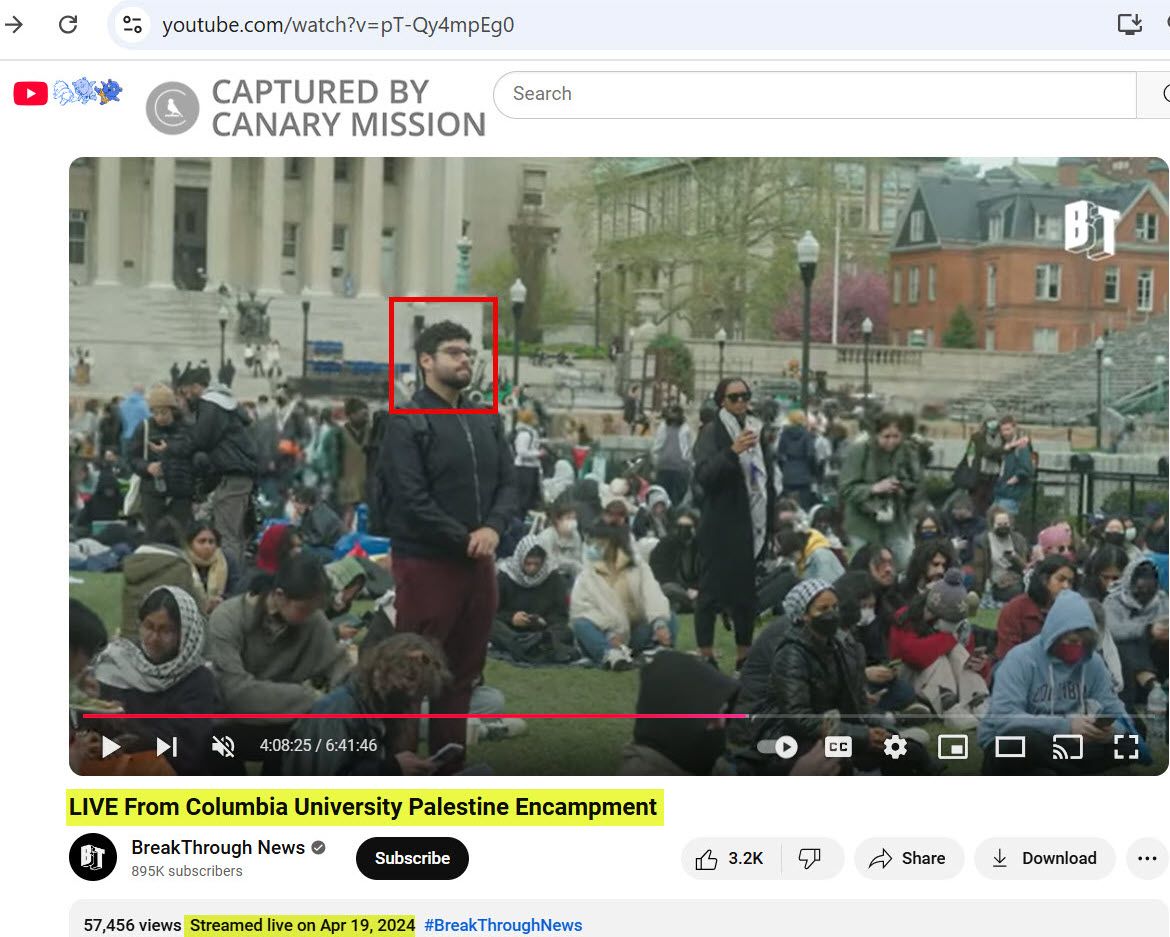Download the video
The height and width of the screenshot is (937, 1170).
coord(1044,858)
